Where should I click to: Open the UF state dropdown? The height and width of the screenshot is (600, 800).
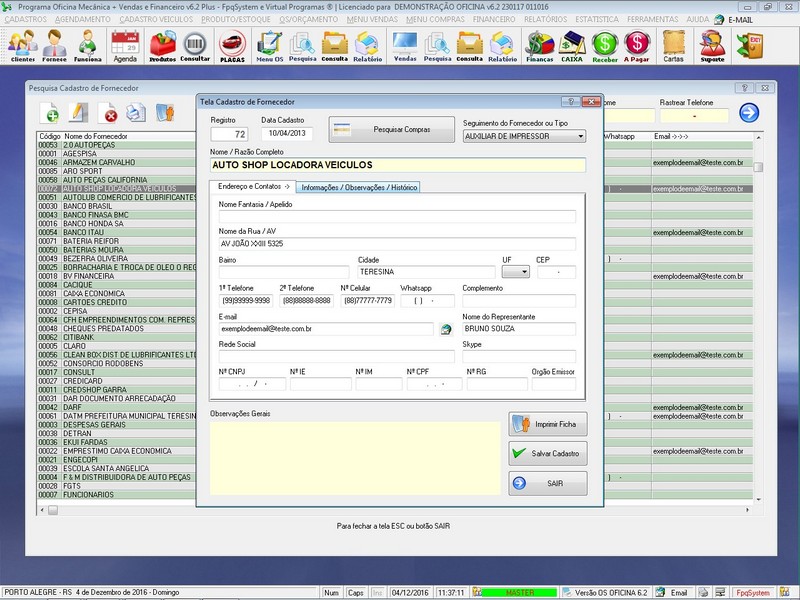516,272
